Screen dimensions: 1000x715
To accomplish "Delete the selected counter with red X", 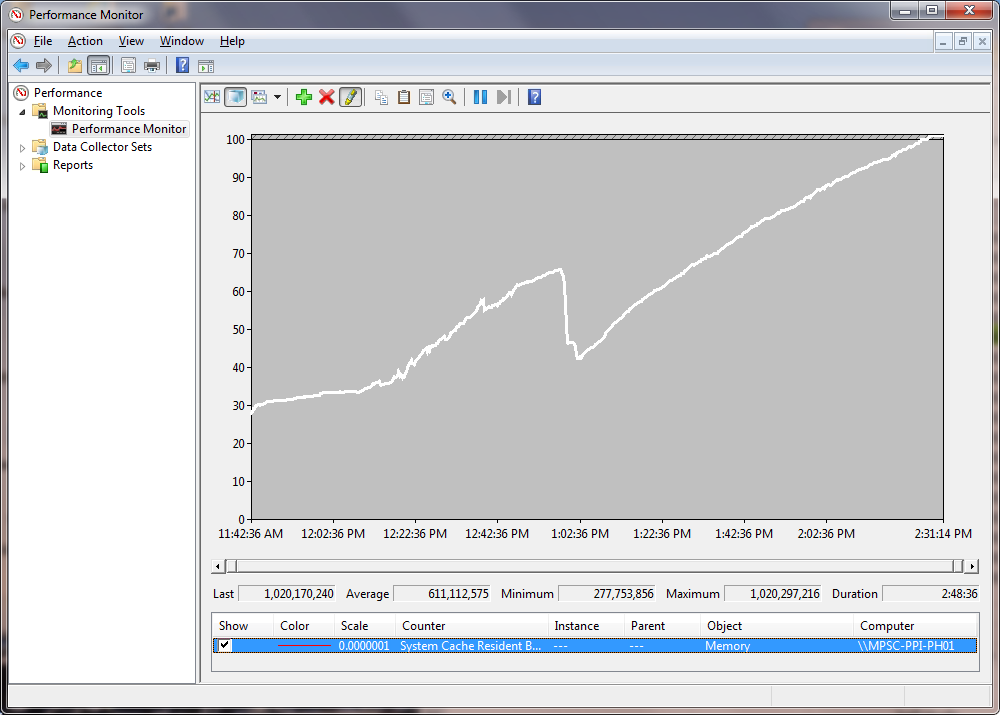I will 327,97.
